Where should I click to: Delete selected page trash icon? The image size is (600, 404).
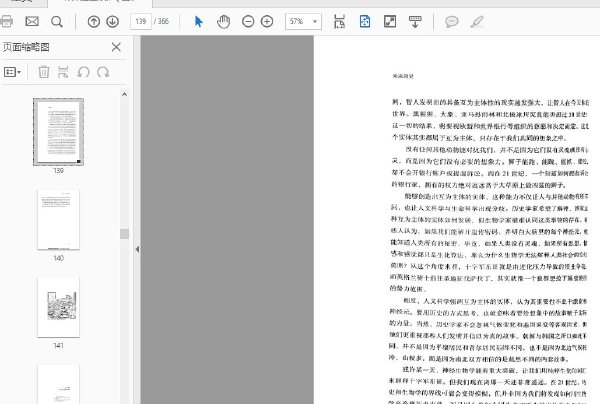(x=44, y=72)
